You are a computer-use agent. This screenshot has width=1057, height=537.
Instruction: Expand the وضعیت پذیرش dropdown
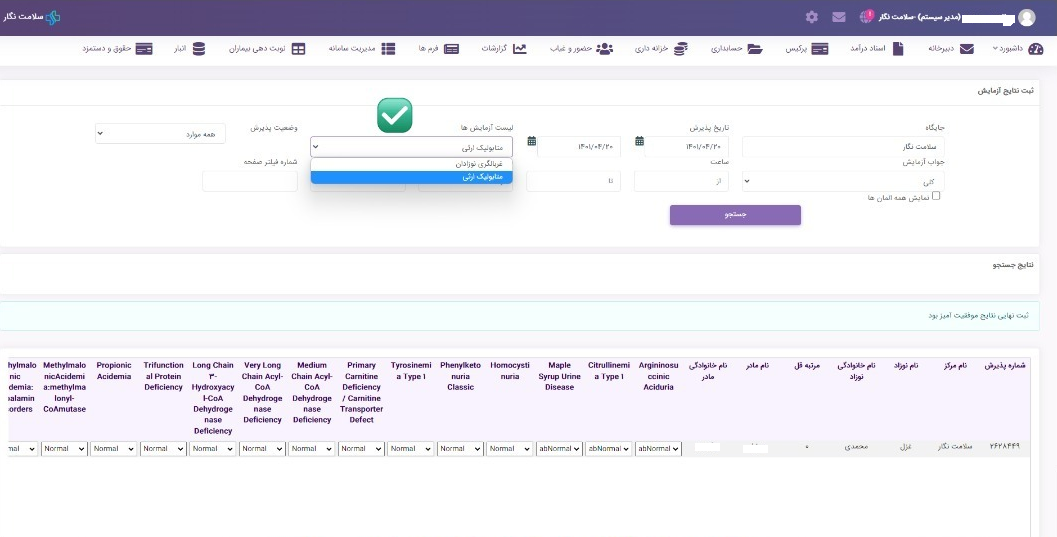click(x=160, y=133)
